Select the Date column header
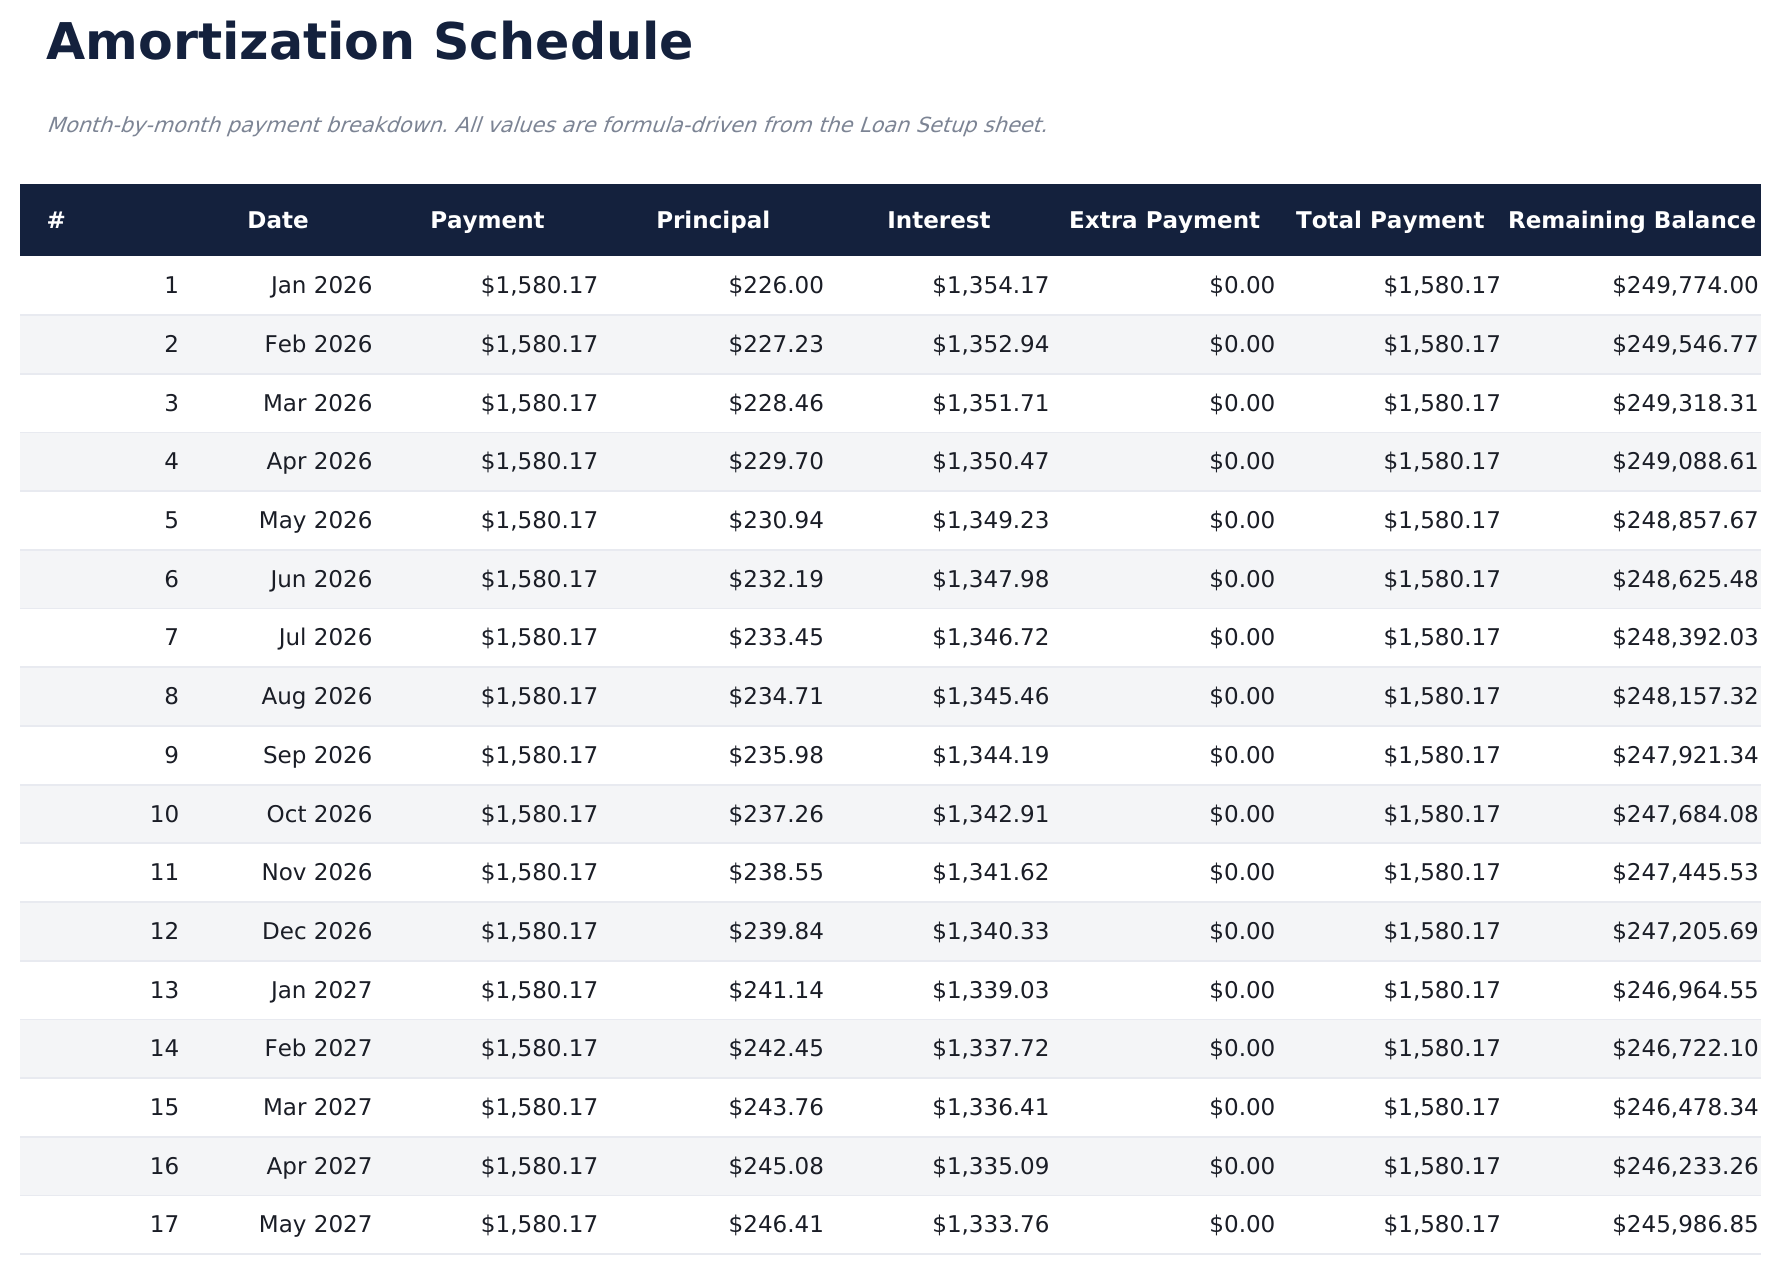 pos(278,220)
